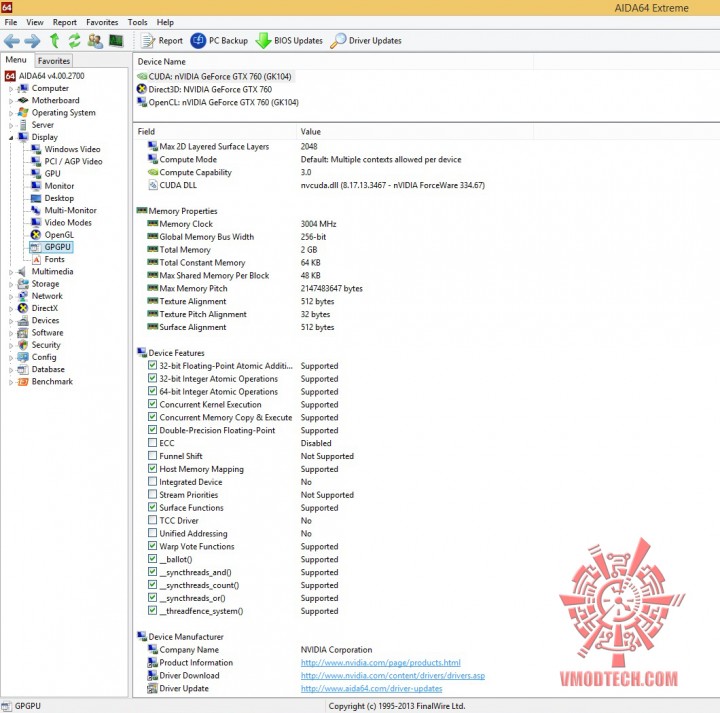Open the Help menu

[x=165, y=22]
